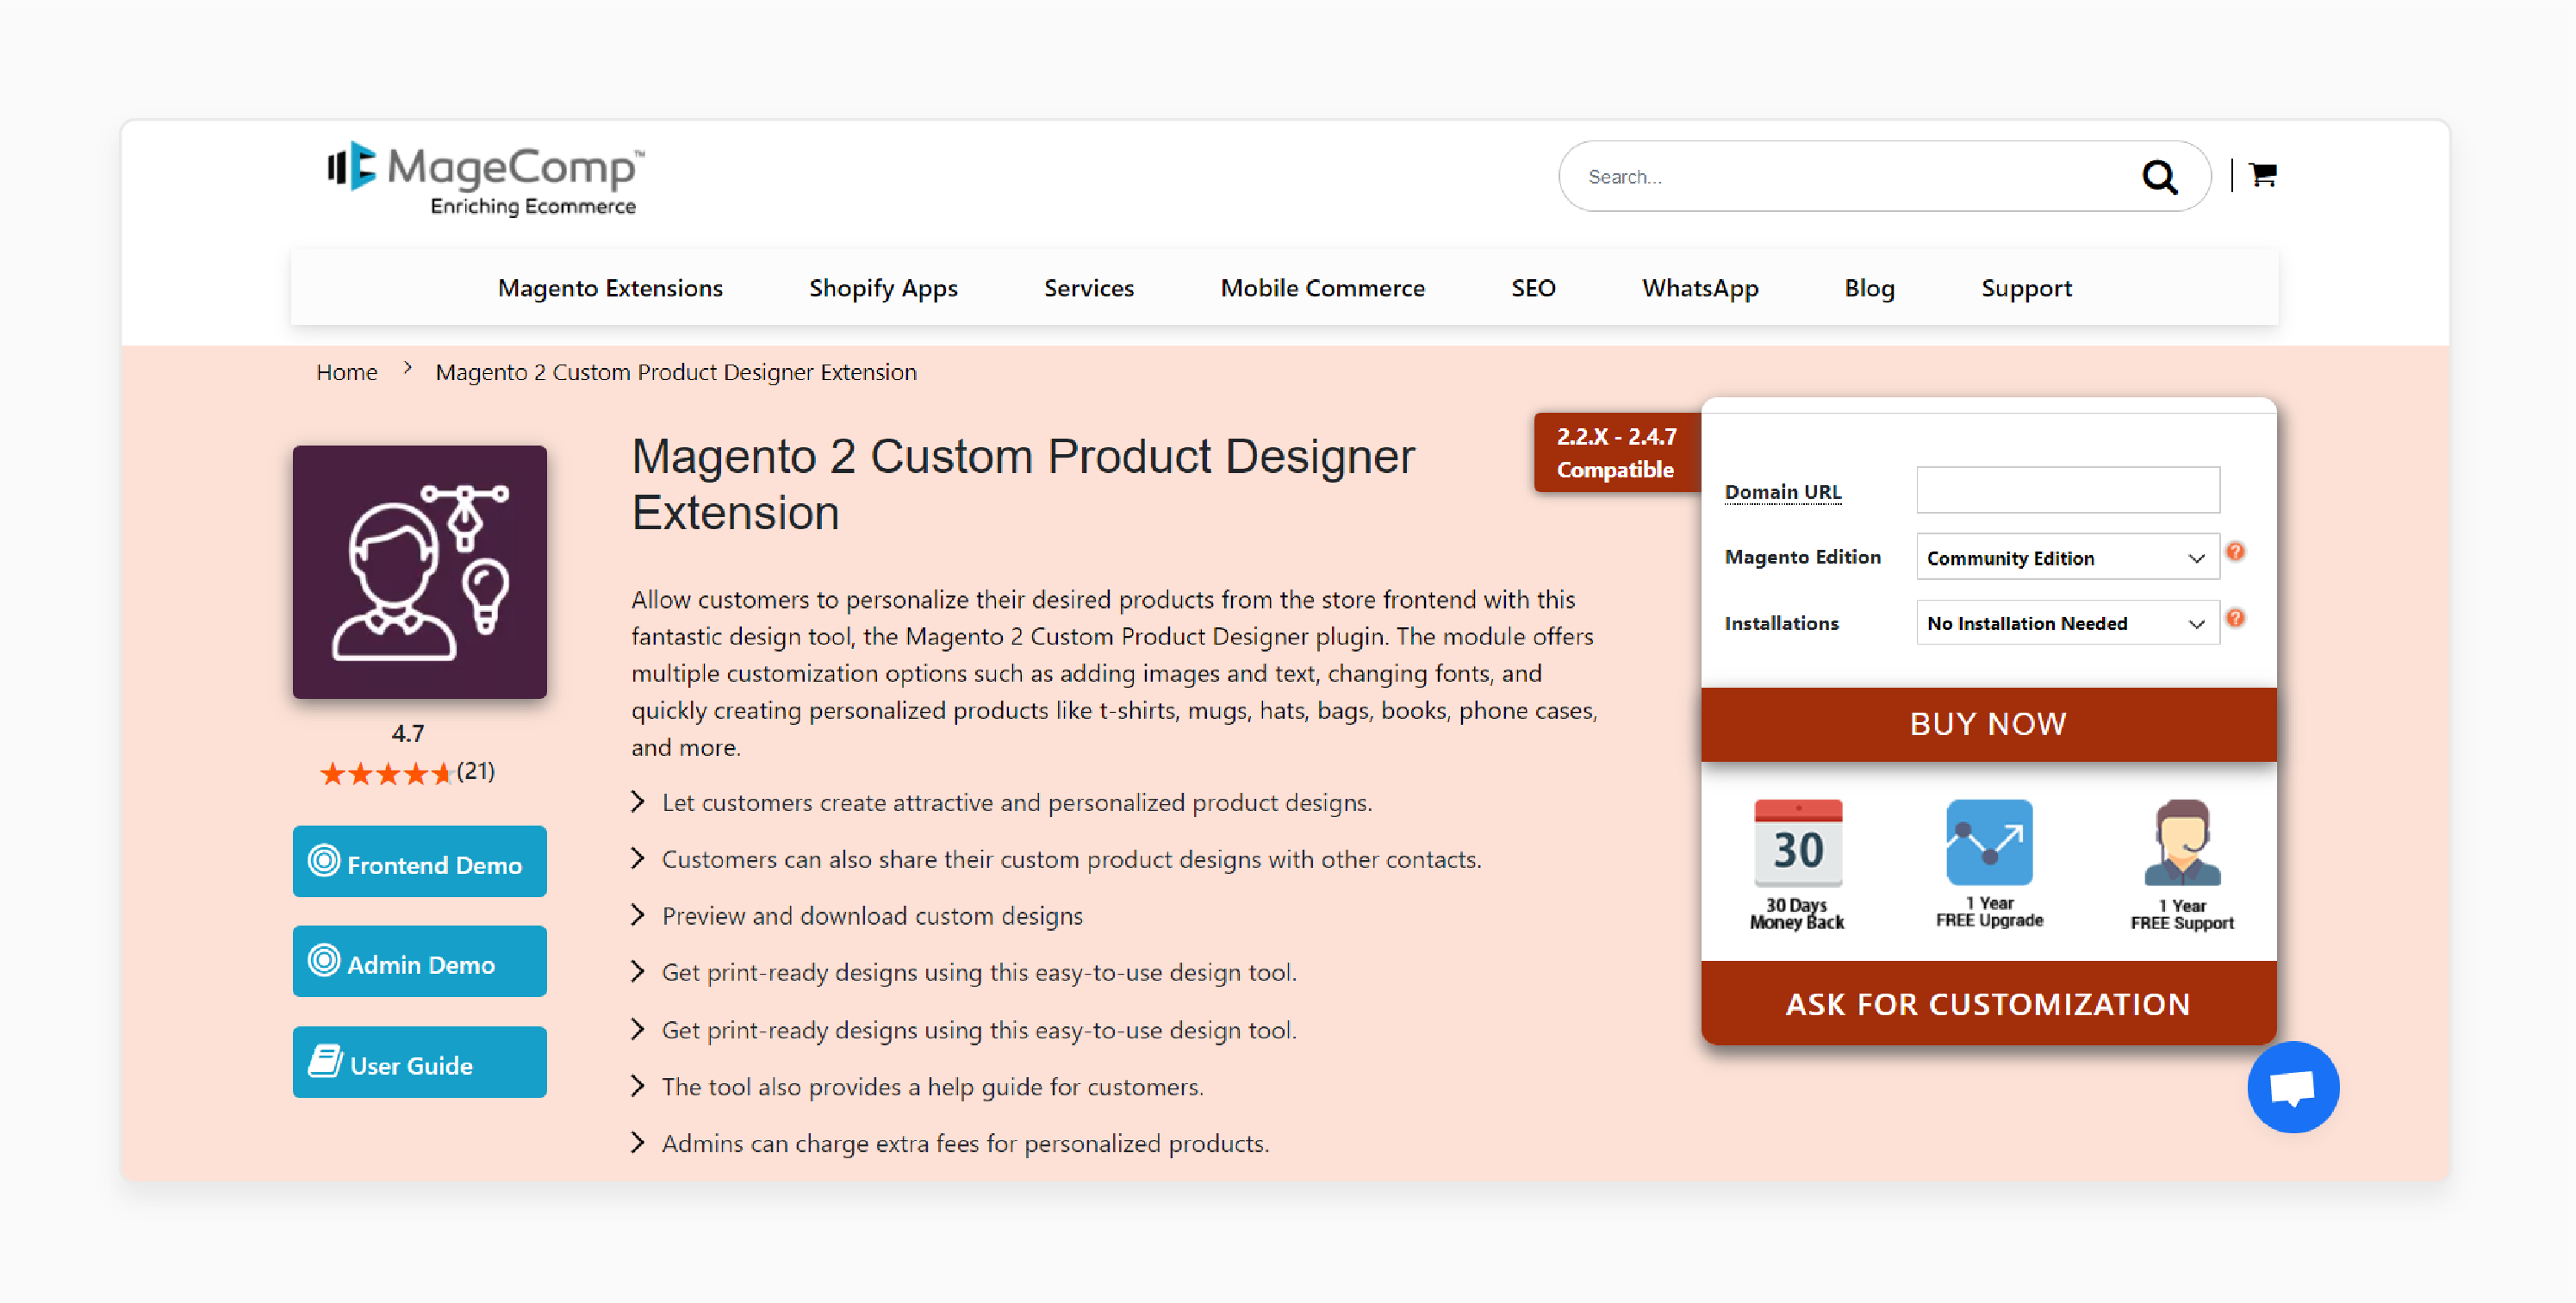Click the 1 Year Free Support agent icon
The height and width of the screenshot is (1303, 2576).
(x=2182, y=842)
